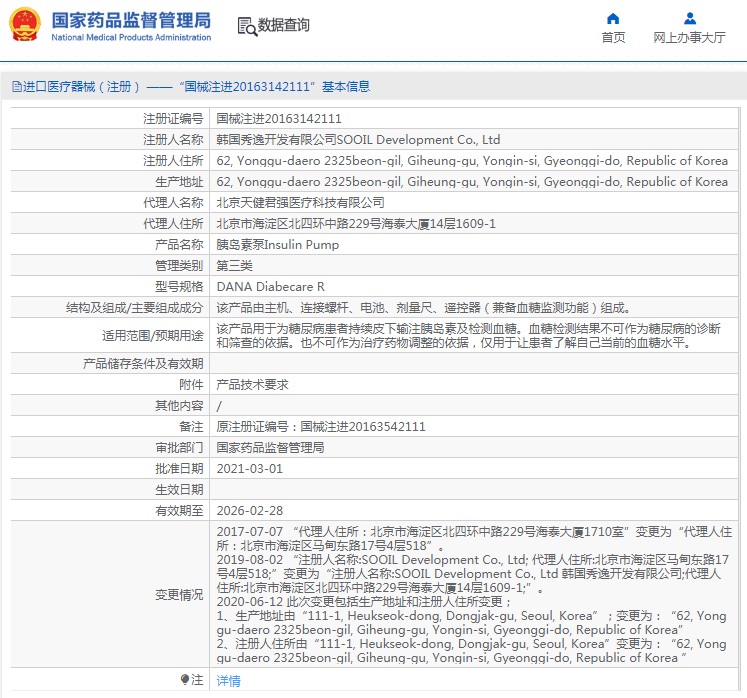Screen dimensions: 747x698
Task: Click the bullet icon beside 注
Action: click(185, 680)
